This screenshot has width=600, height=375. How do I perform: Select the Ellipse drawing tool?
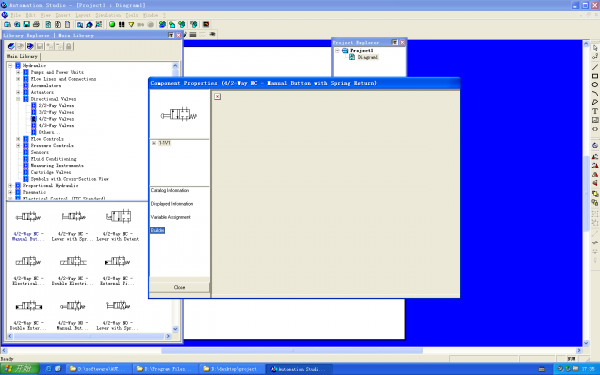click(595, 85)
